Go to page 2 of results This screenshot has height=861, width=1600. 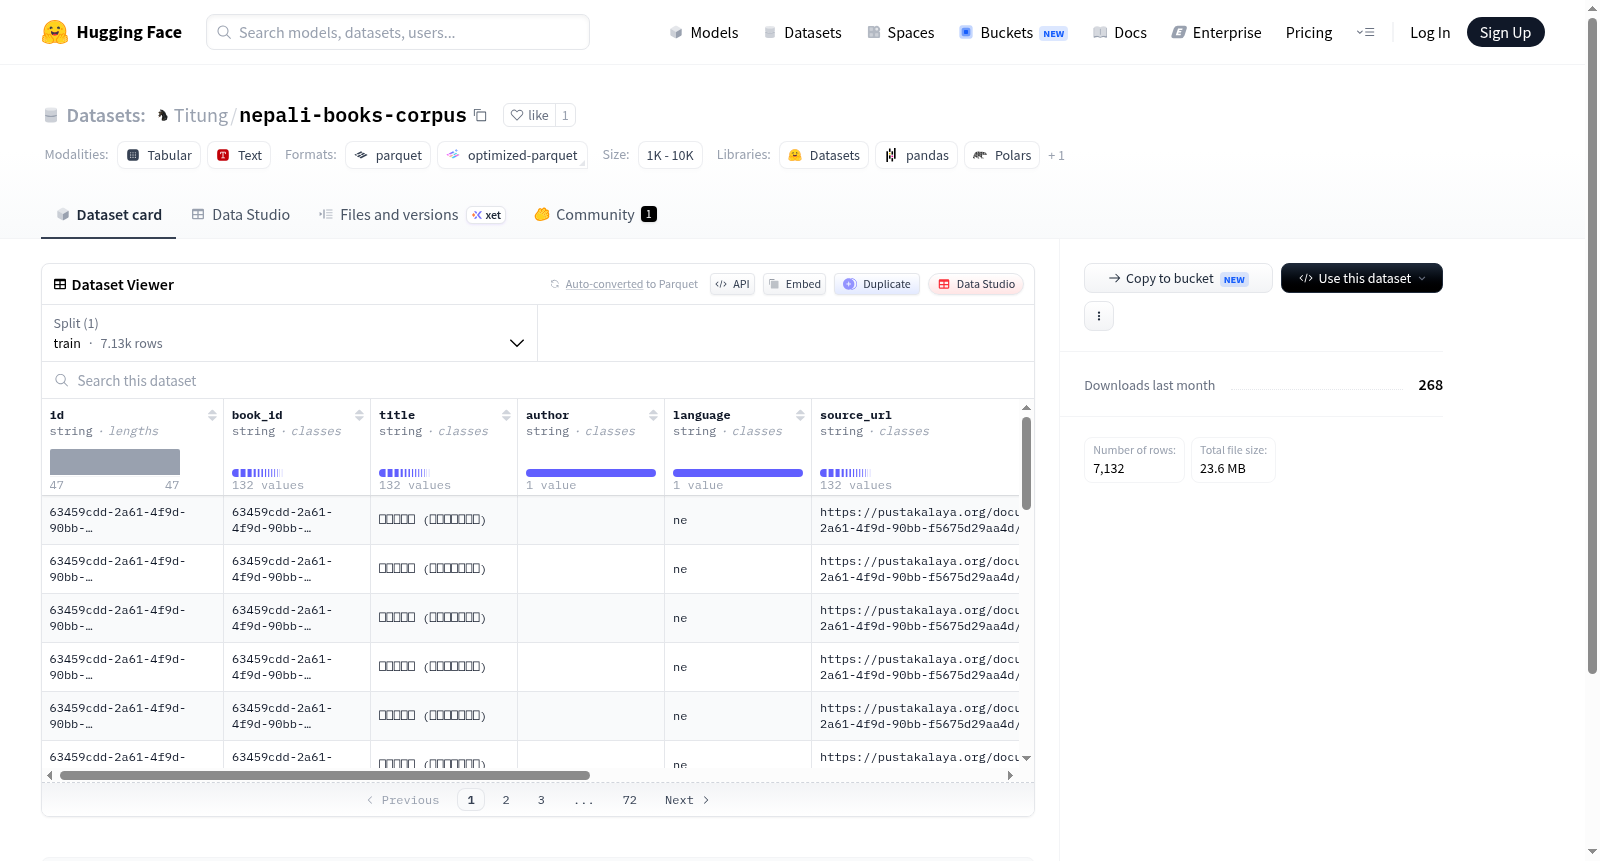[x=506, y=800]
